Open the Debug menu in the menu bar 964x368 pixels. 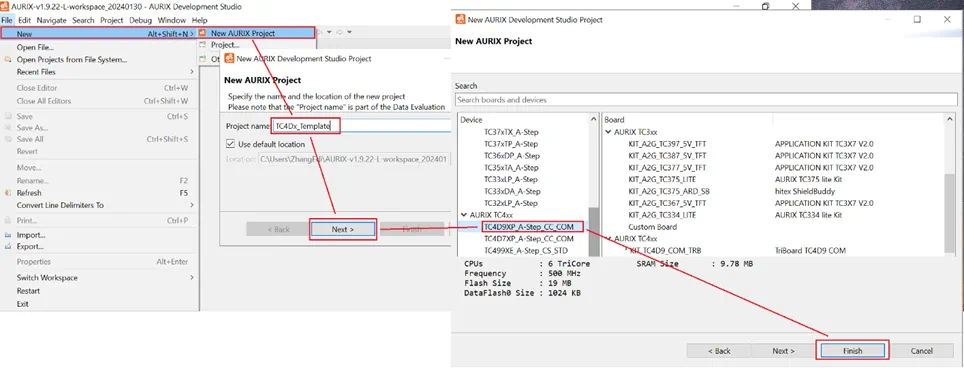tap(140, 20)
